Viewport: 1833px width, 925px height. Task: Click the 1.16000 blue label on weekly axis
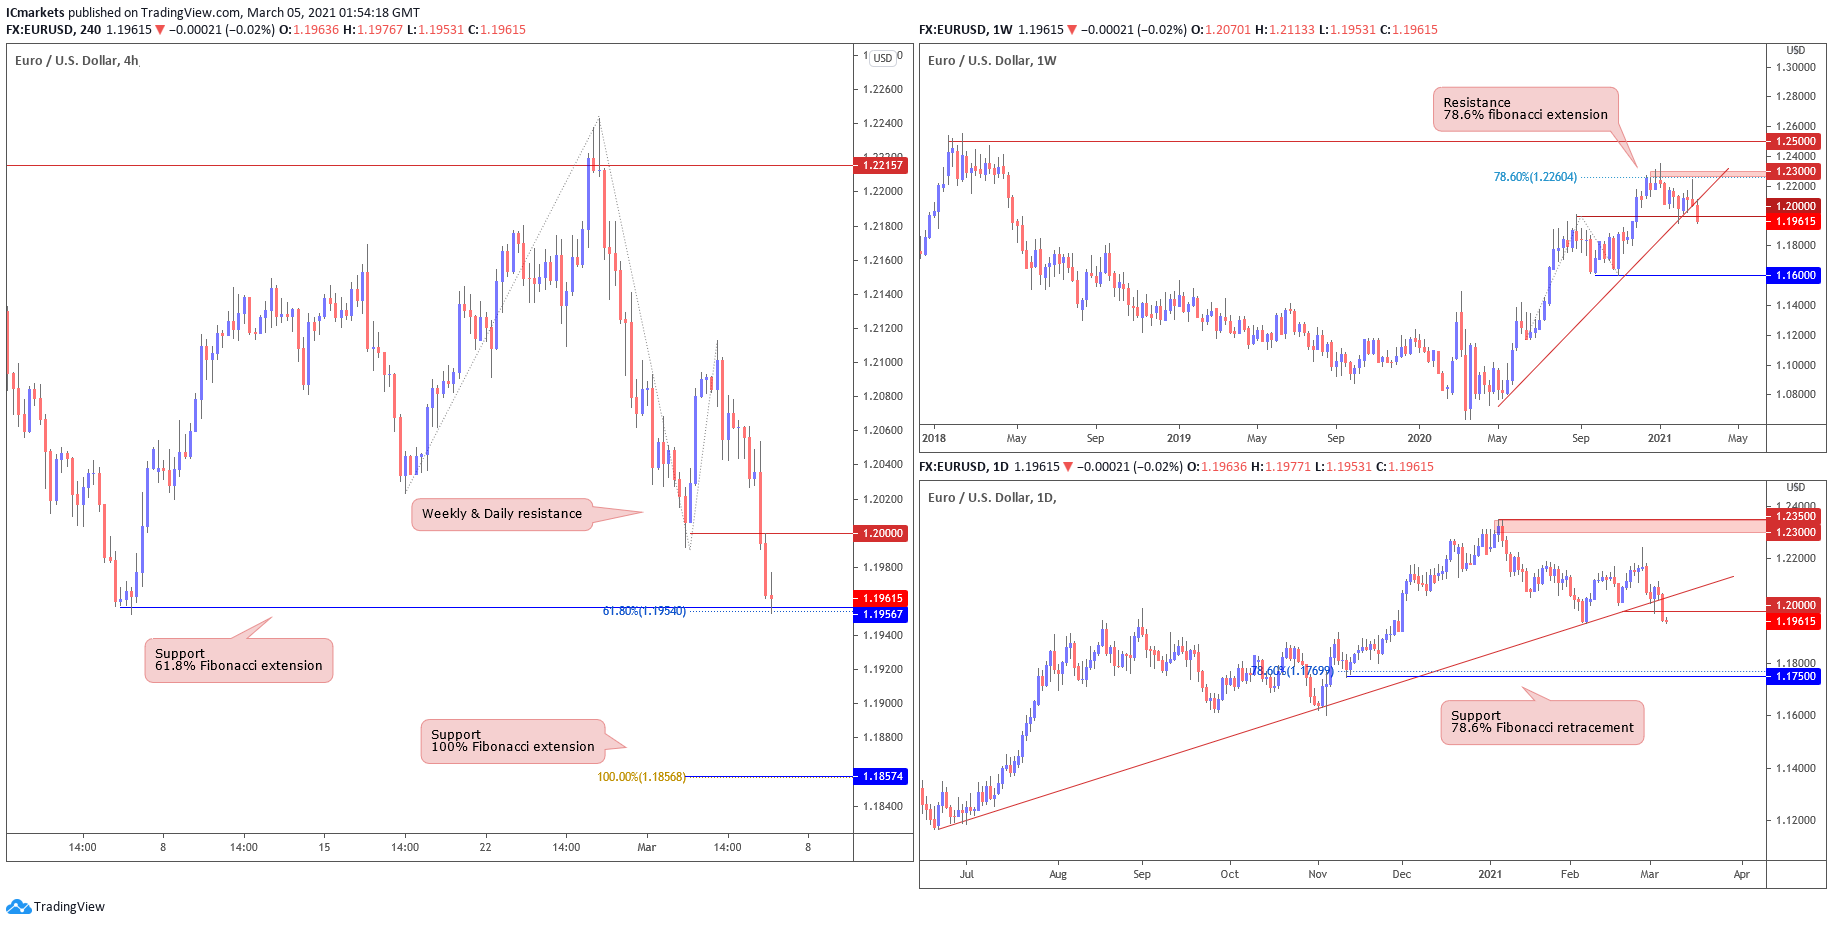click(1794, 275)
